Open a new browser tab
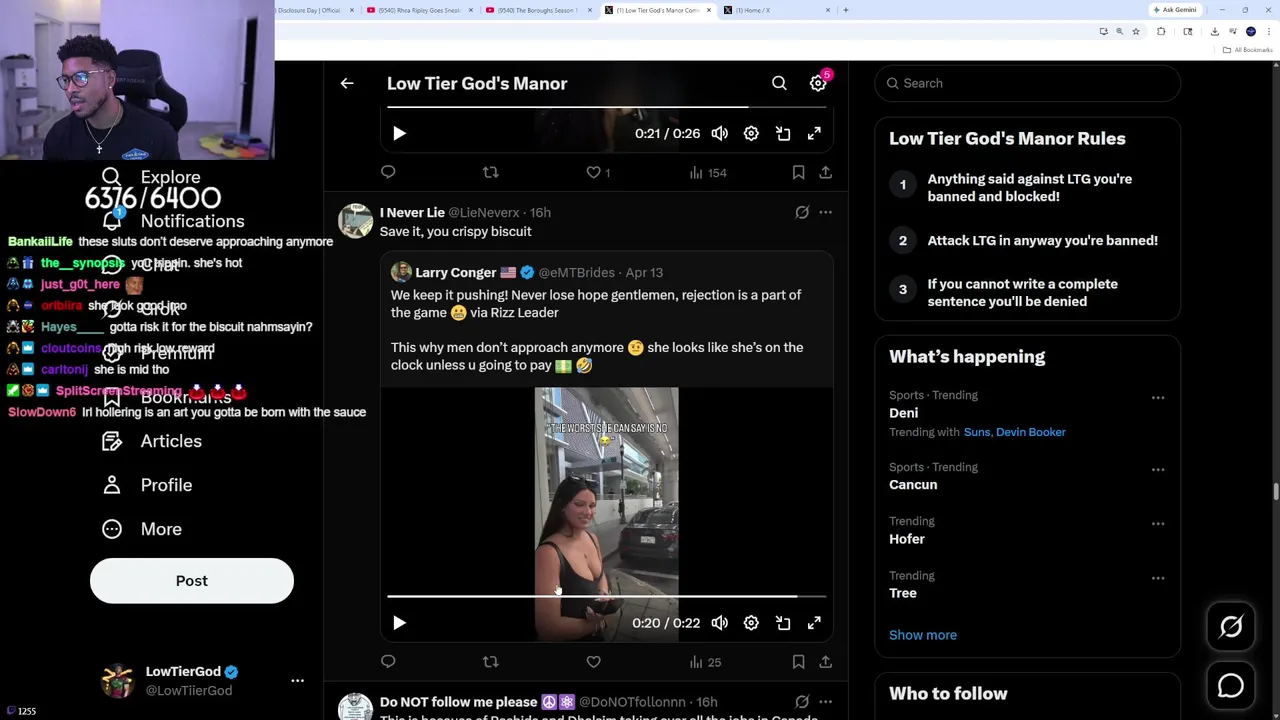 point(846,10)
